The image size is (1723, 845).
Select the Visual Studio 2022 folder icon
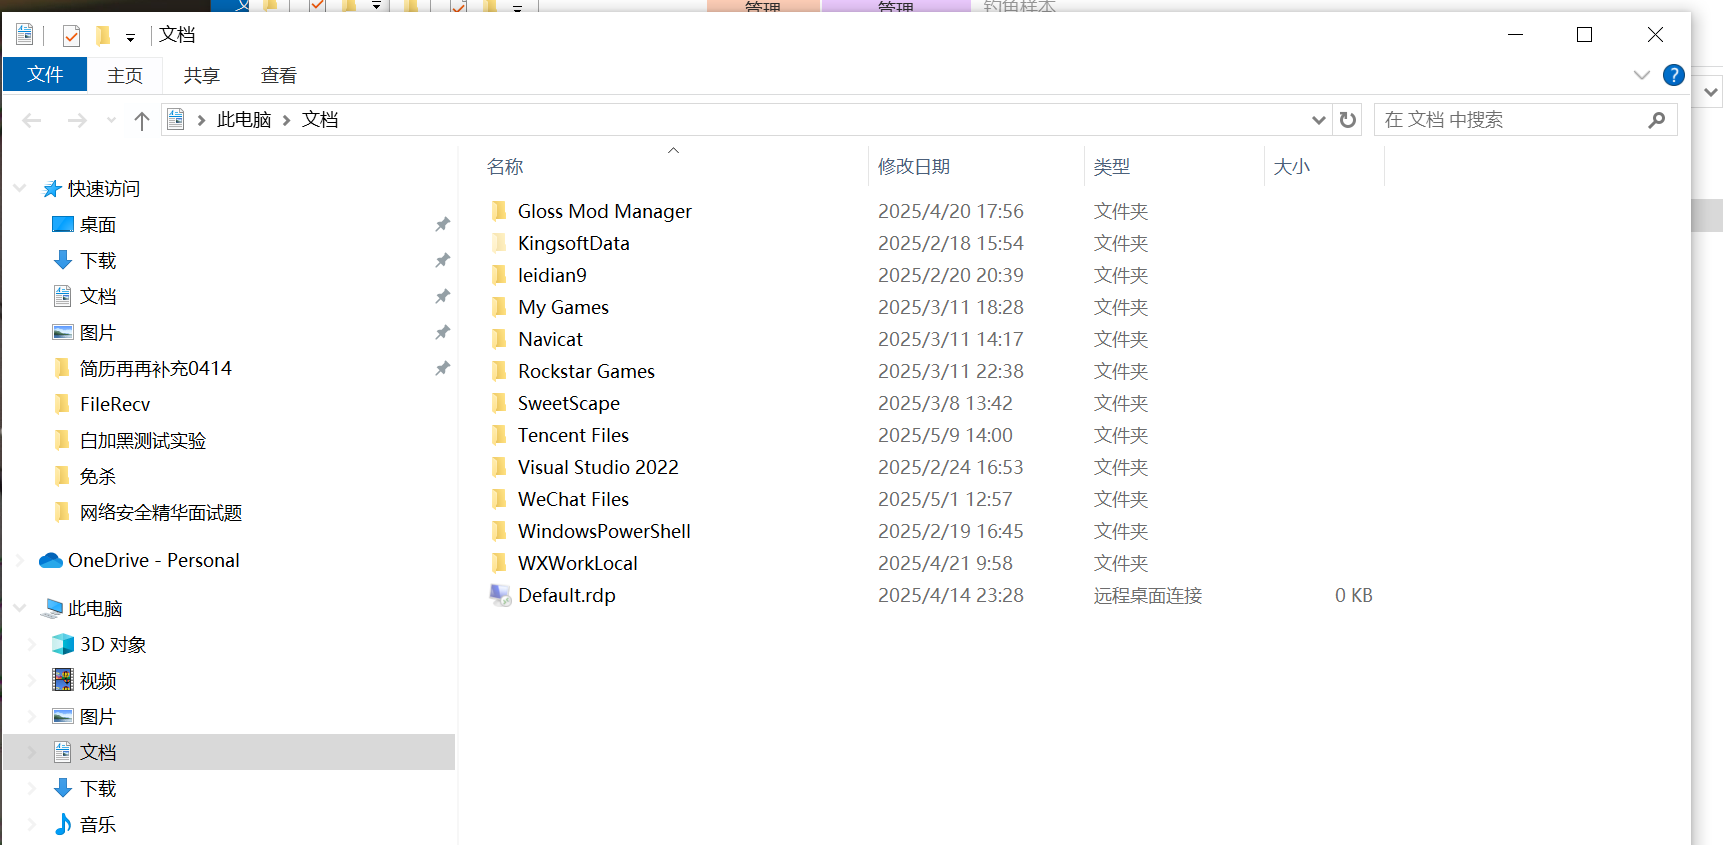click(500, 467)
